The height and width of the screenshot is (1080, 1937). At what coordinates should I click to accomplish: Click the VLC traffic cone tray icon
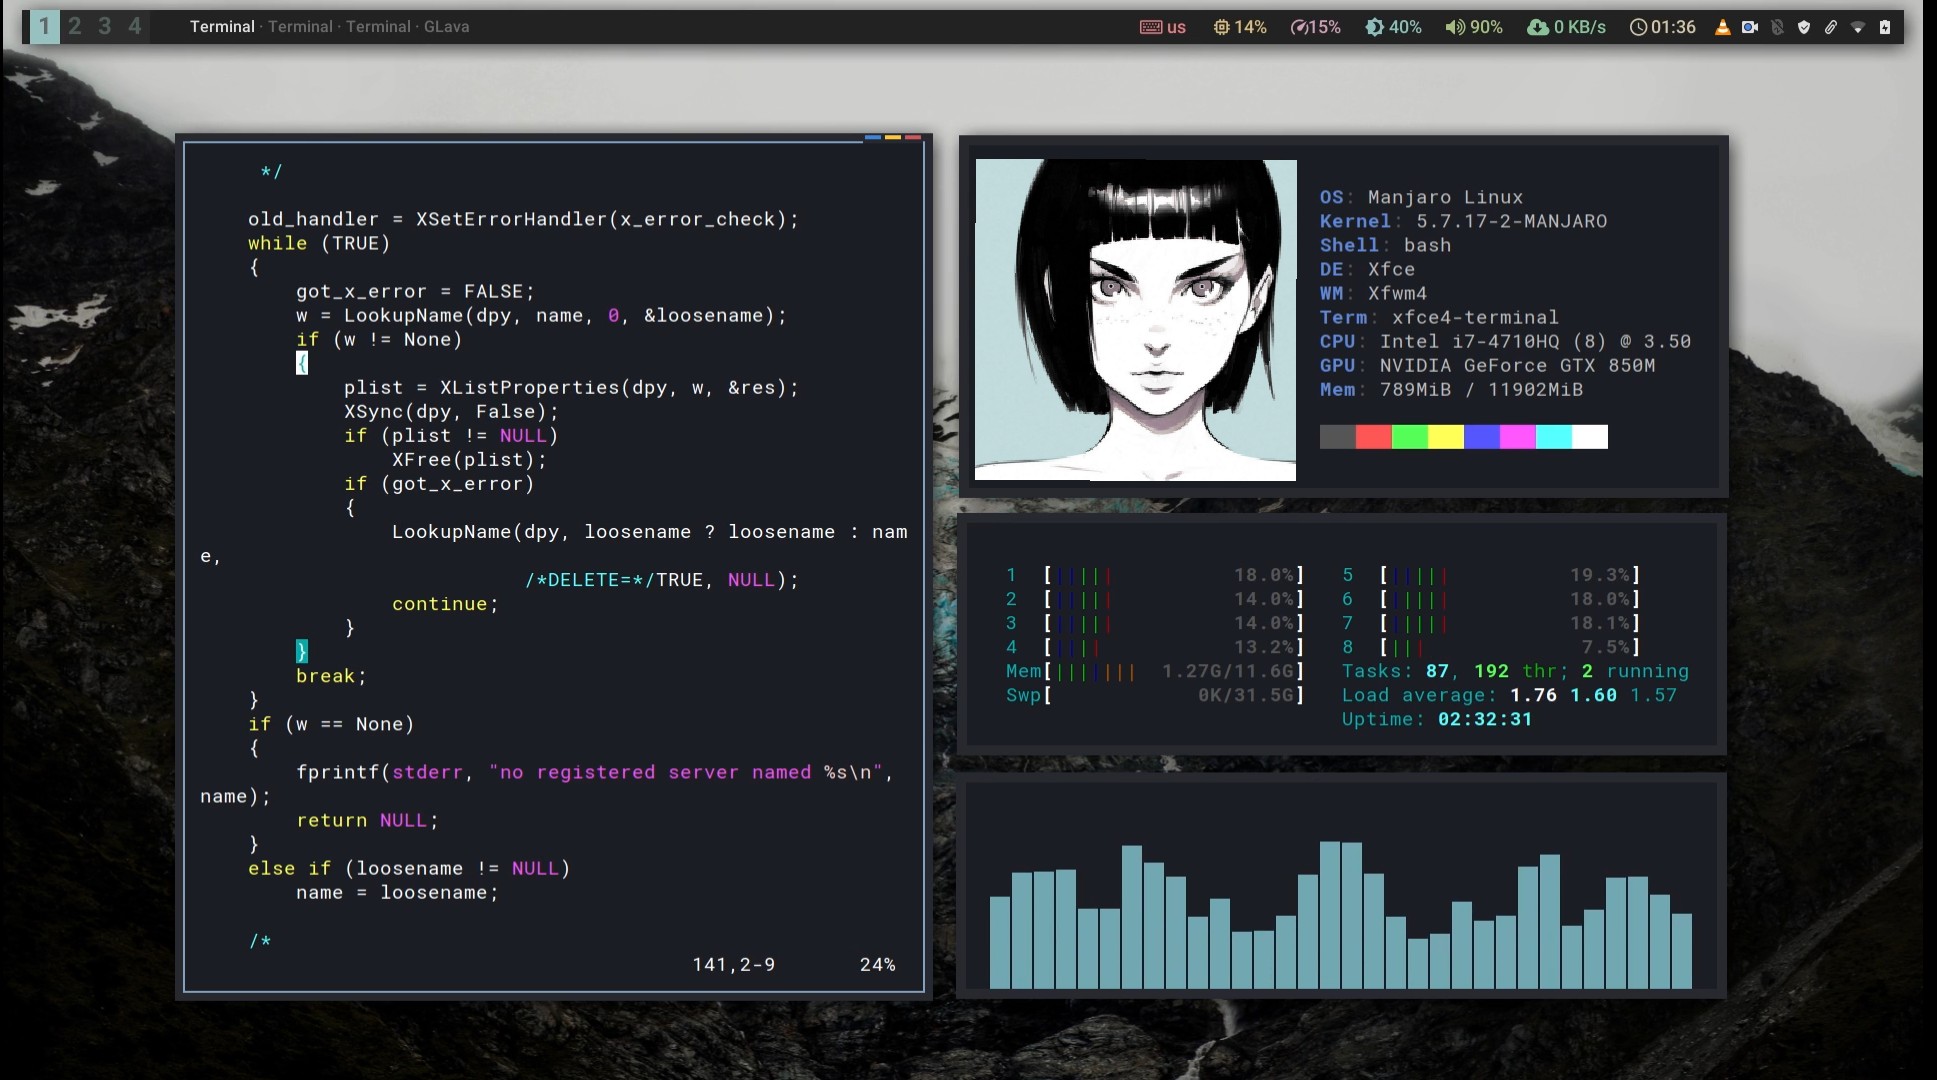tap(1723, 27)
